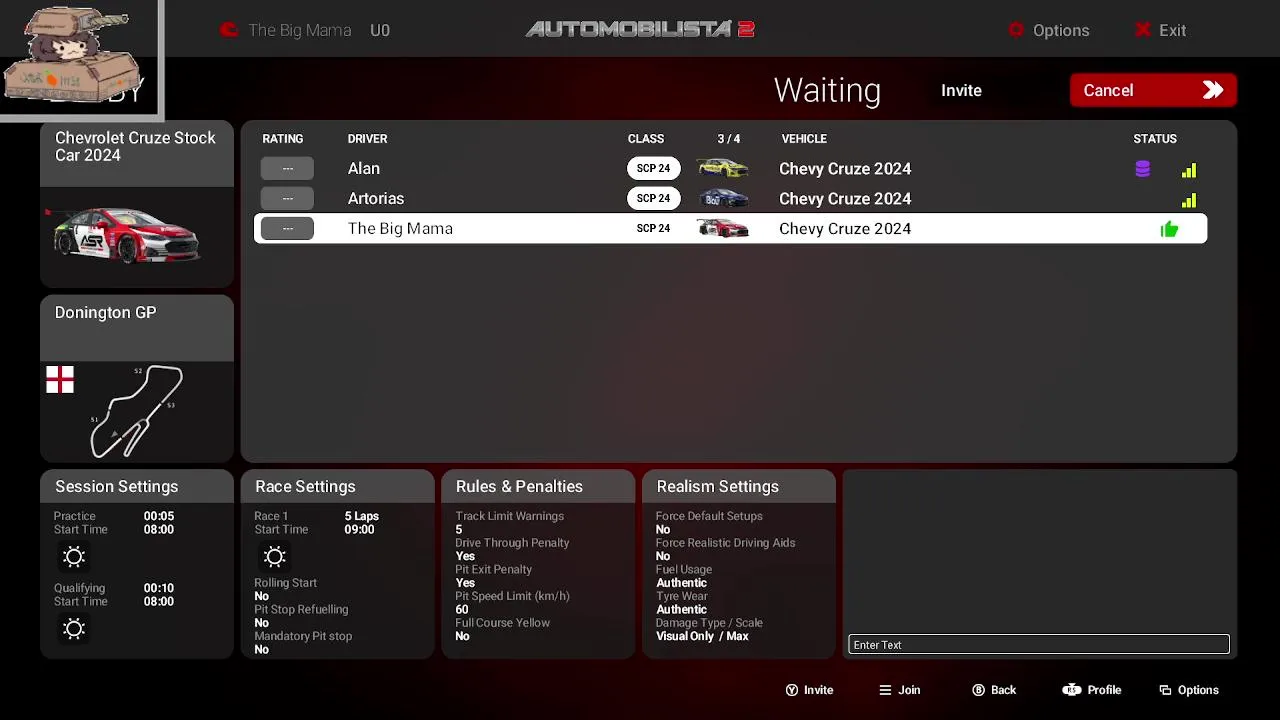
Task: Open the Session Settings panel header
Action: (137, 486)
